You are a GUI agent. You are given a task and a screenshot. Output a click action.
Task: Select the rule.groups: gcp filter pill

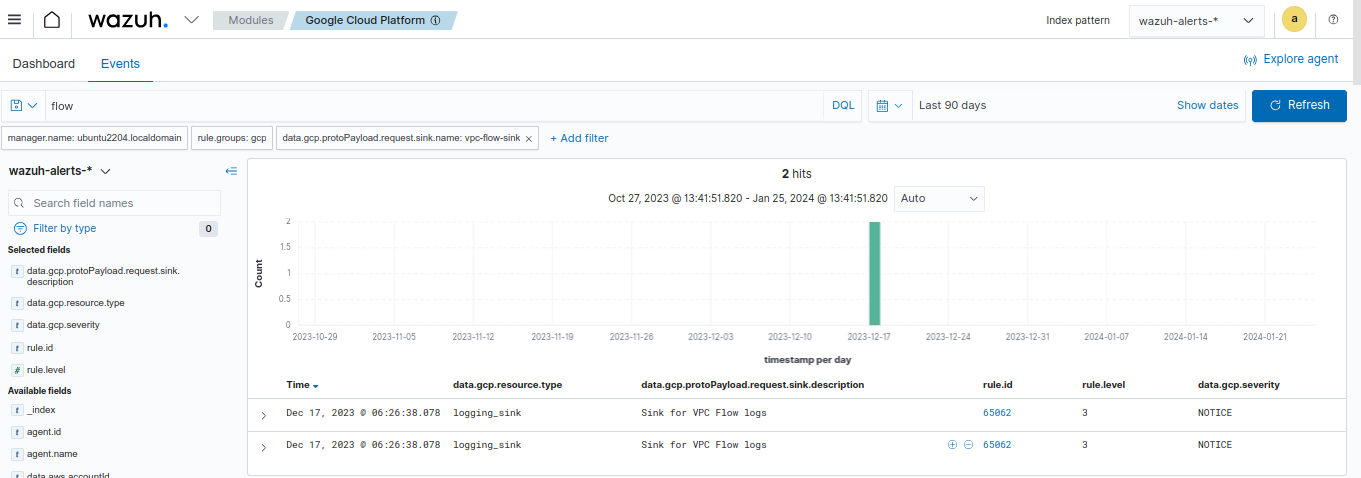(232, 138)
